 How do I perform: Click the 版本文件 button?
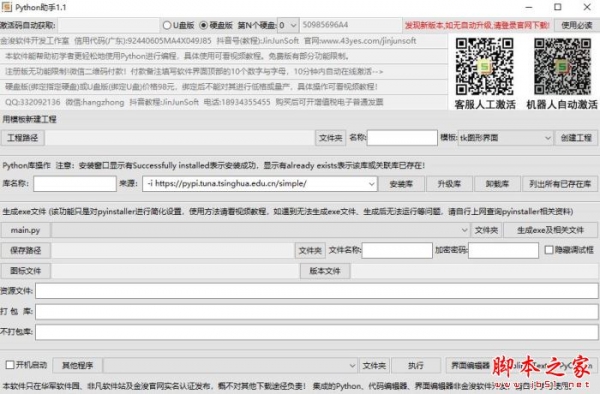click(x=325, y=271)
